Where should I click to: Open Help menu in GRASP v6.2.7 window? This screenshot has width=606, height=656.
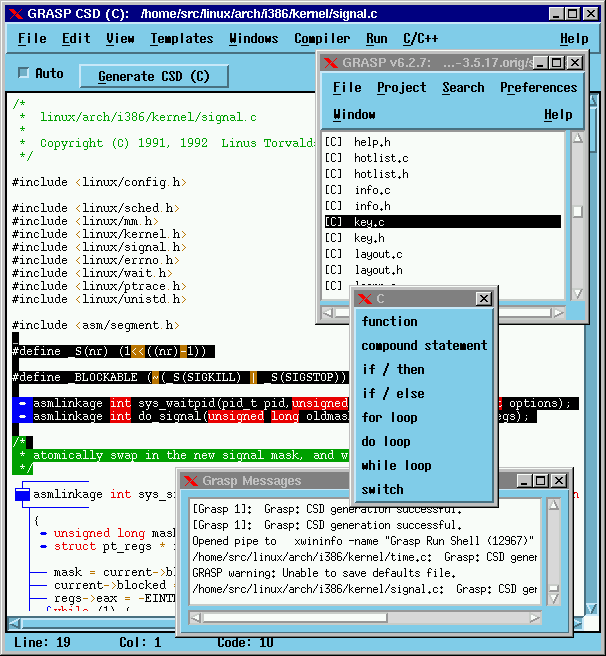(x=558, y=115)
